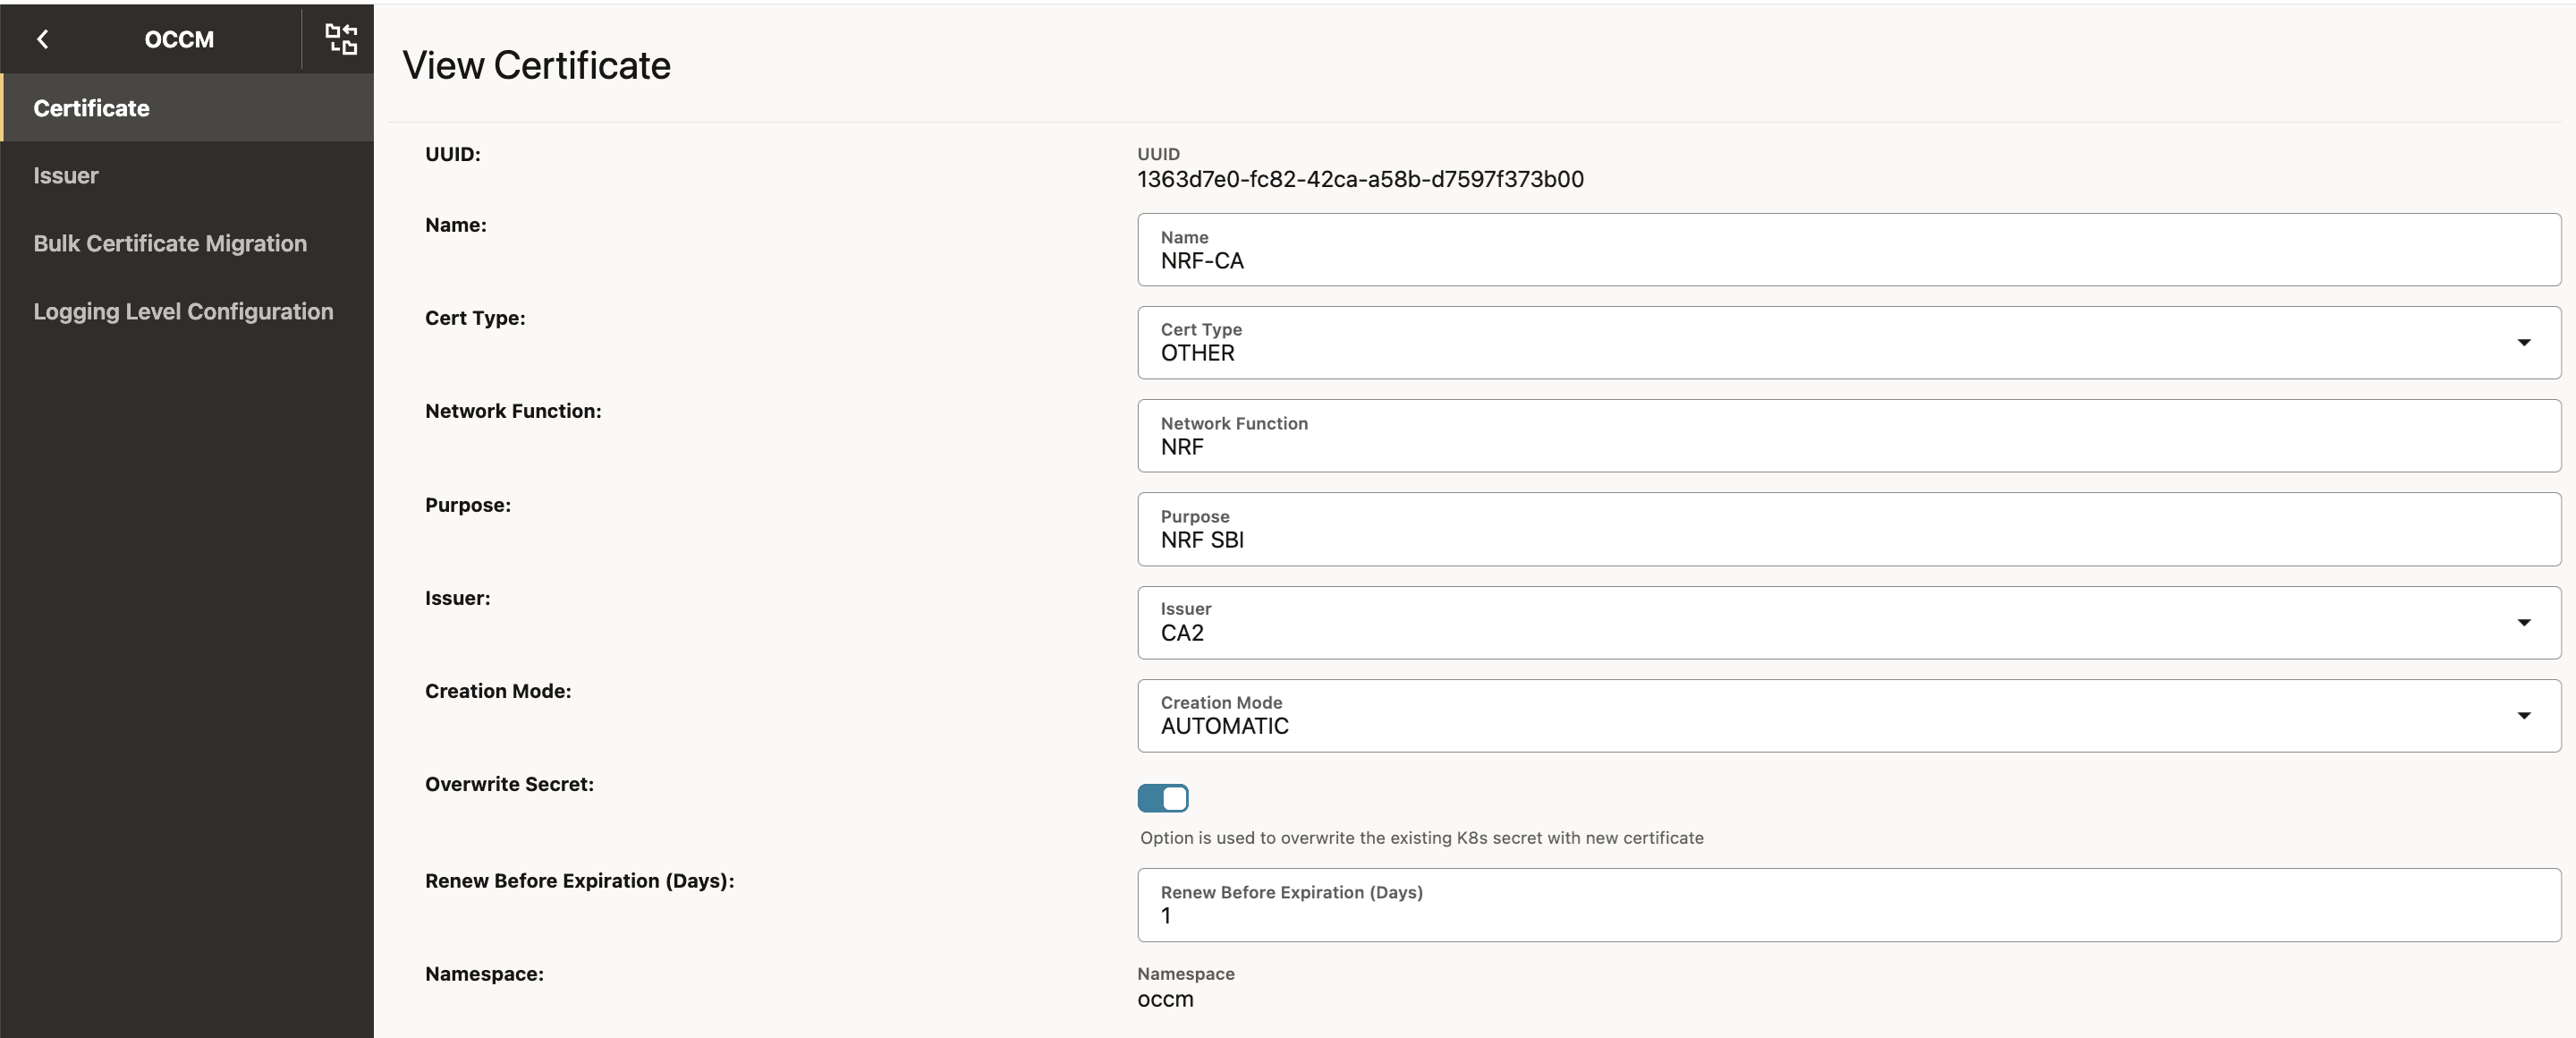Click the Renew Before Expiration days field
The image size is (2576, 1038).
point(1848,906)
